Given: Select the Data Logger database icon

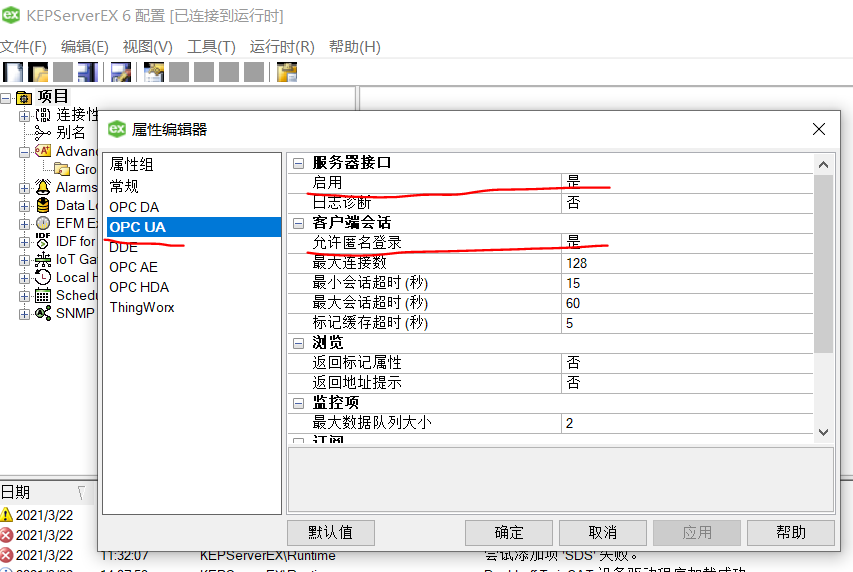Looking at the screenshot, I should [x=43, y=205].
